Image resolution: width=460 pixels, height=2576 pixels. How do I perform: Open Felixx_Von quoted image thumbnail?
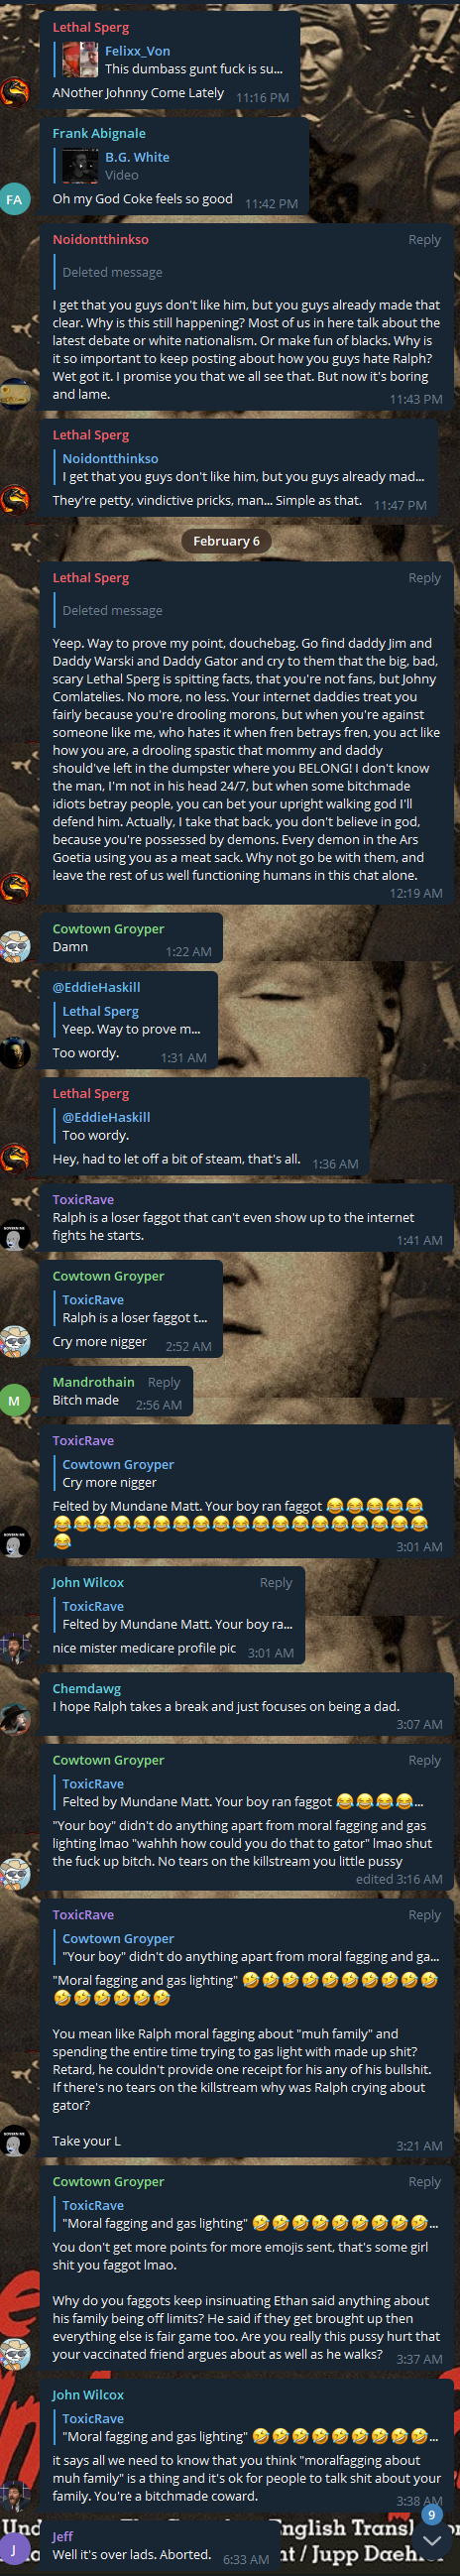coord(80,60)
